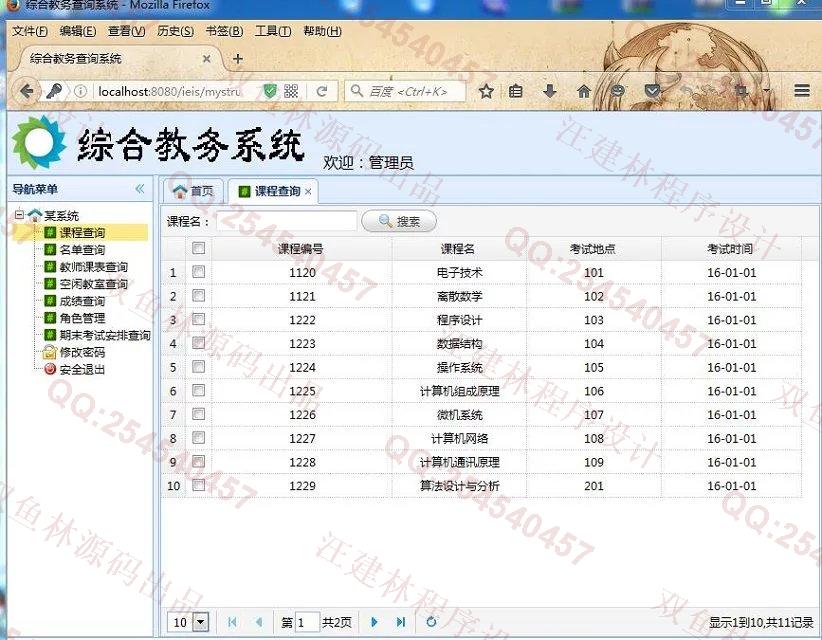Click the 课程名 search input field
This screenshot has height=640, width=822.
click(287, 221)
